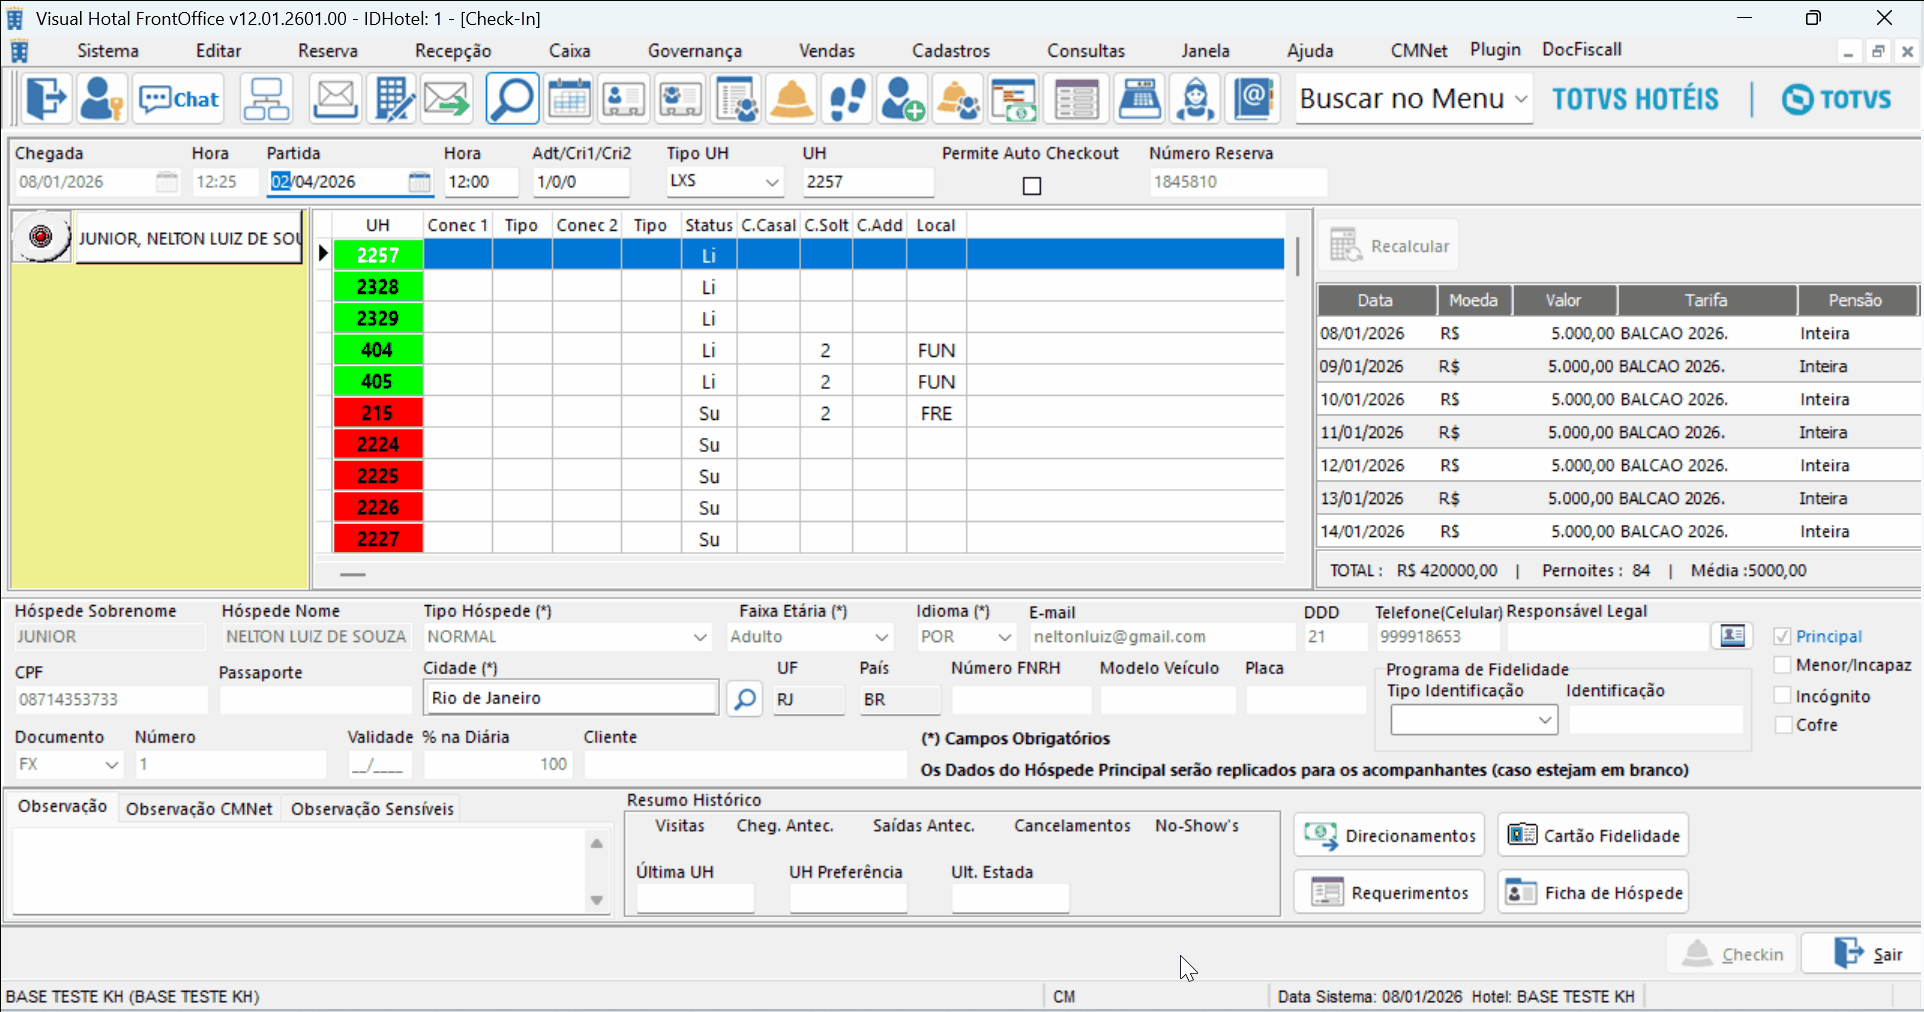Click the list form toolbar icon
Image resolution: width=1924 pixels, height=1012 pixels.
[1076, 99]
